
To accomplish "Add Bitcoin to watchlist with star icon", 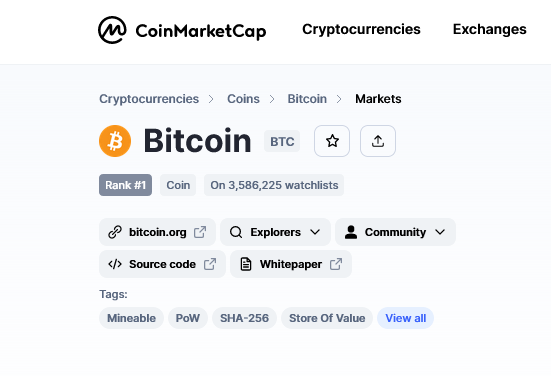I will 332,141.
